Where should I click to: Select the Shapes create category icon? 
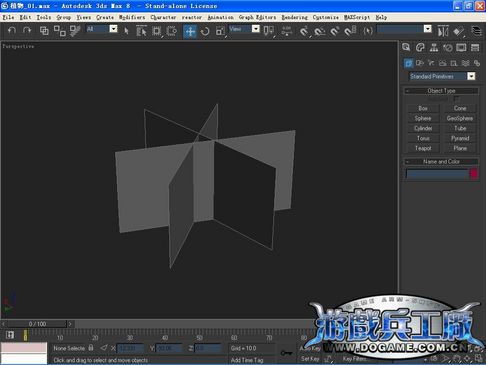tap(420, 63)
